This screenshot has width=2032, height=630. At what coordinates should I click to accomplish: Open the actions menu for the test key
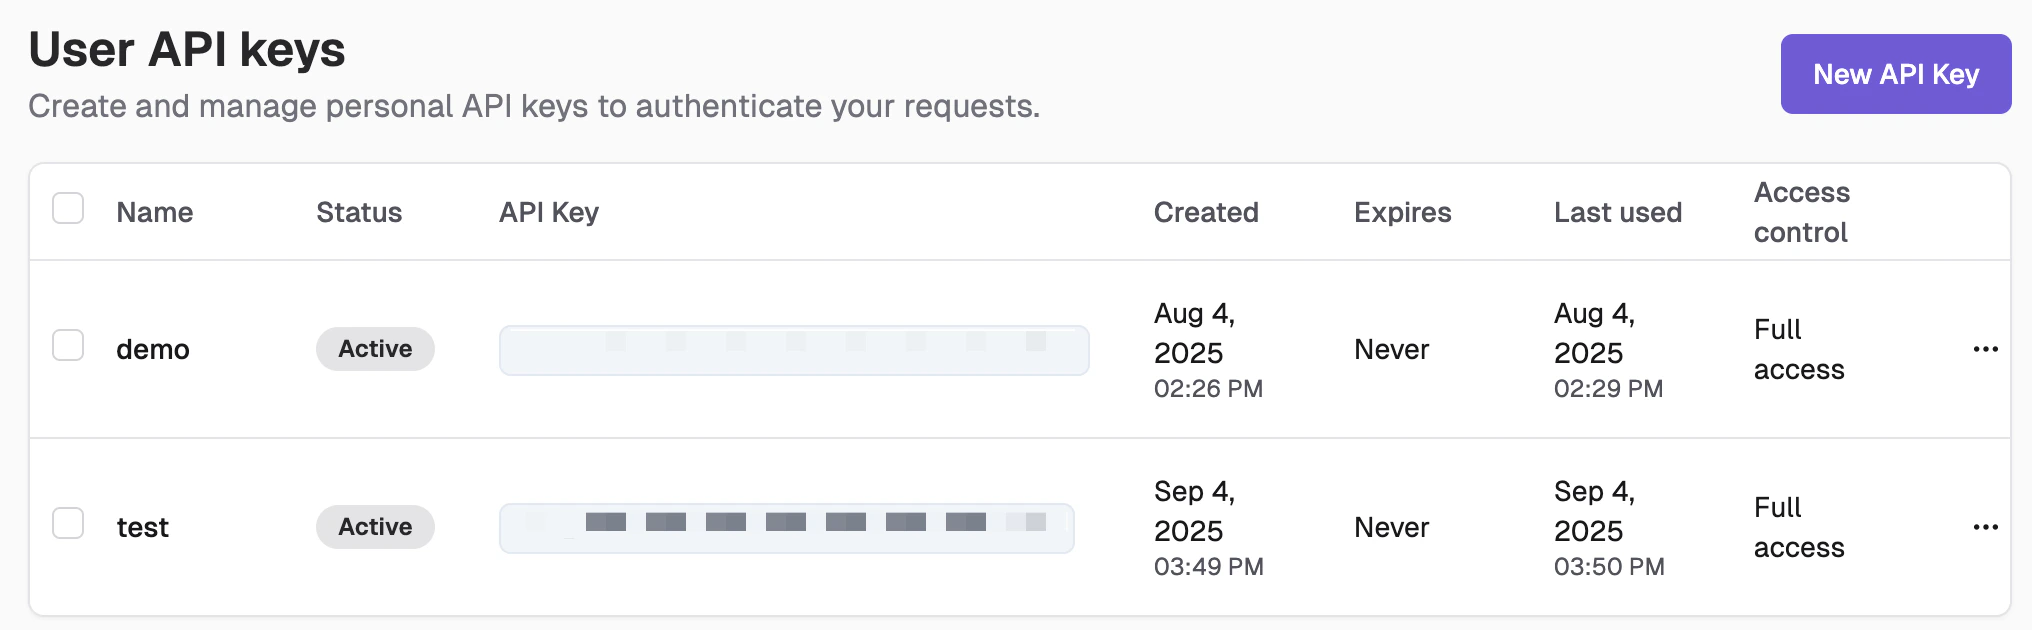(1986, 527)
